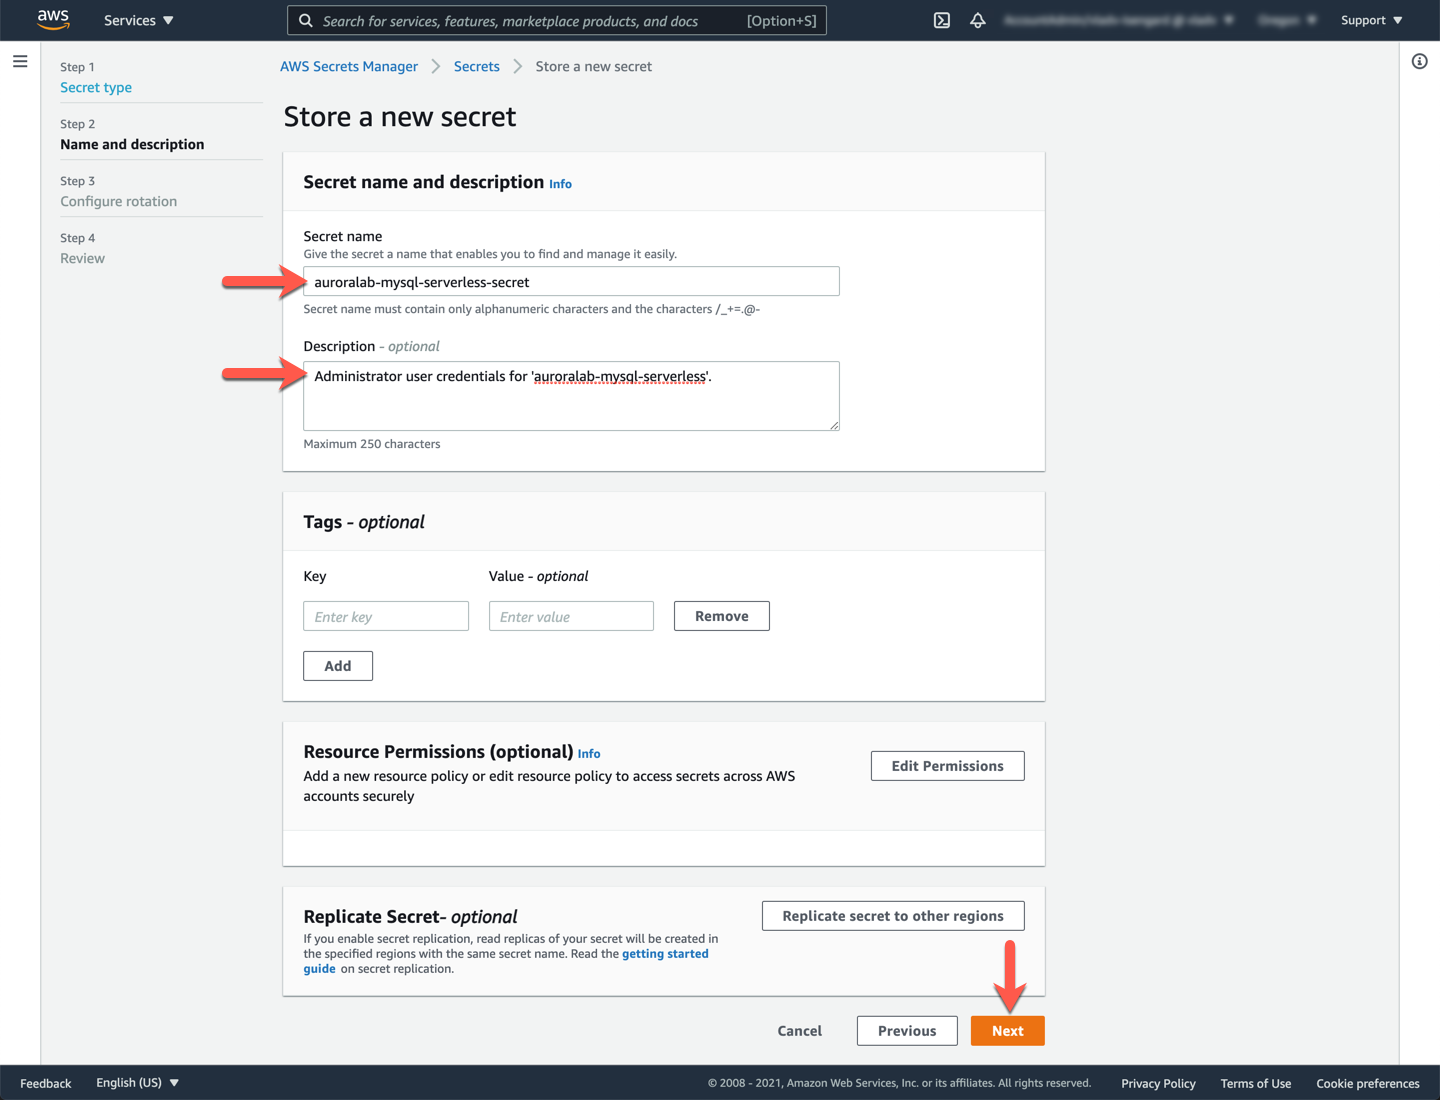Expand the Services dropdown menu
Viewport: 1440px width, 1100px height.
[x=139, y=20]
